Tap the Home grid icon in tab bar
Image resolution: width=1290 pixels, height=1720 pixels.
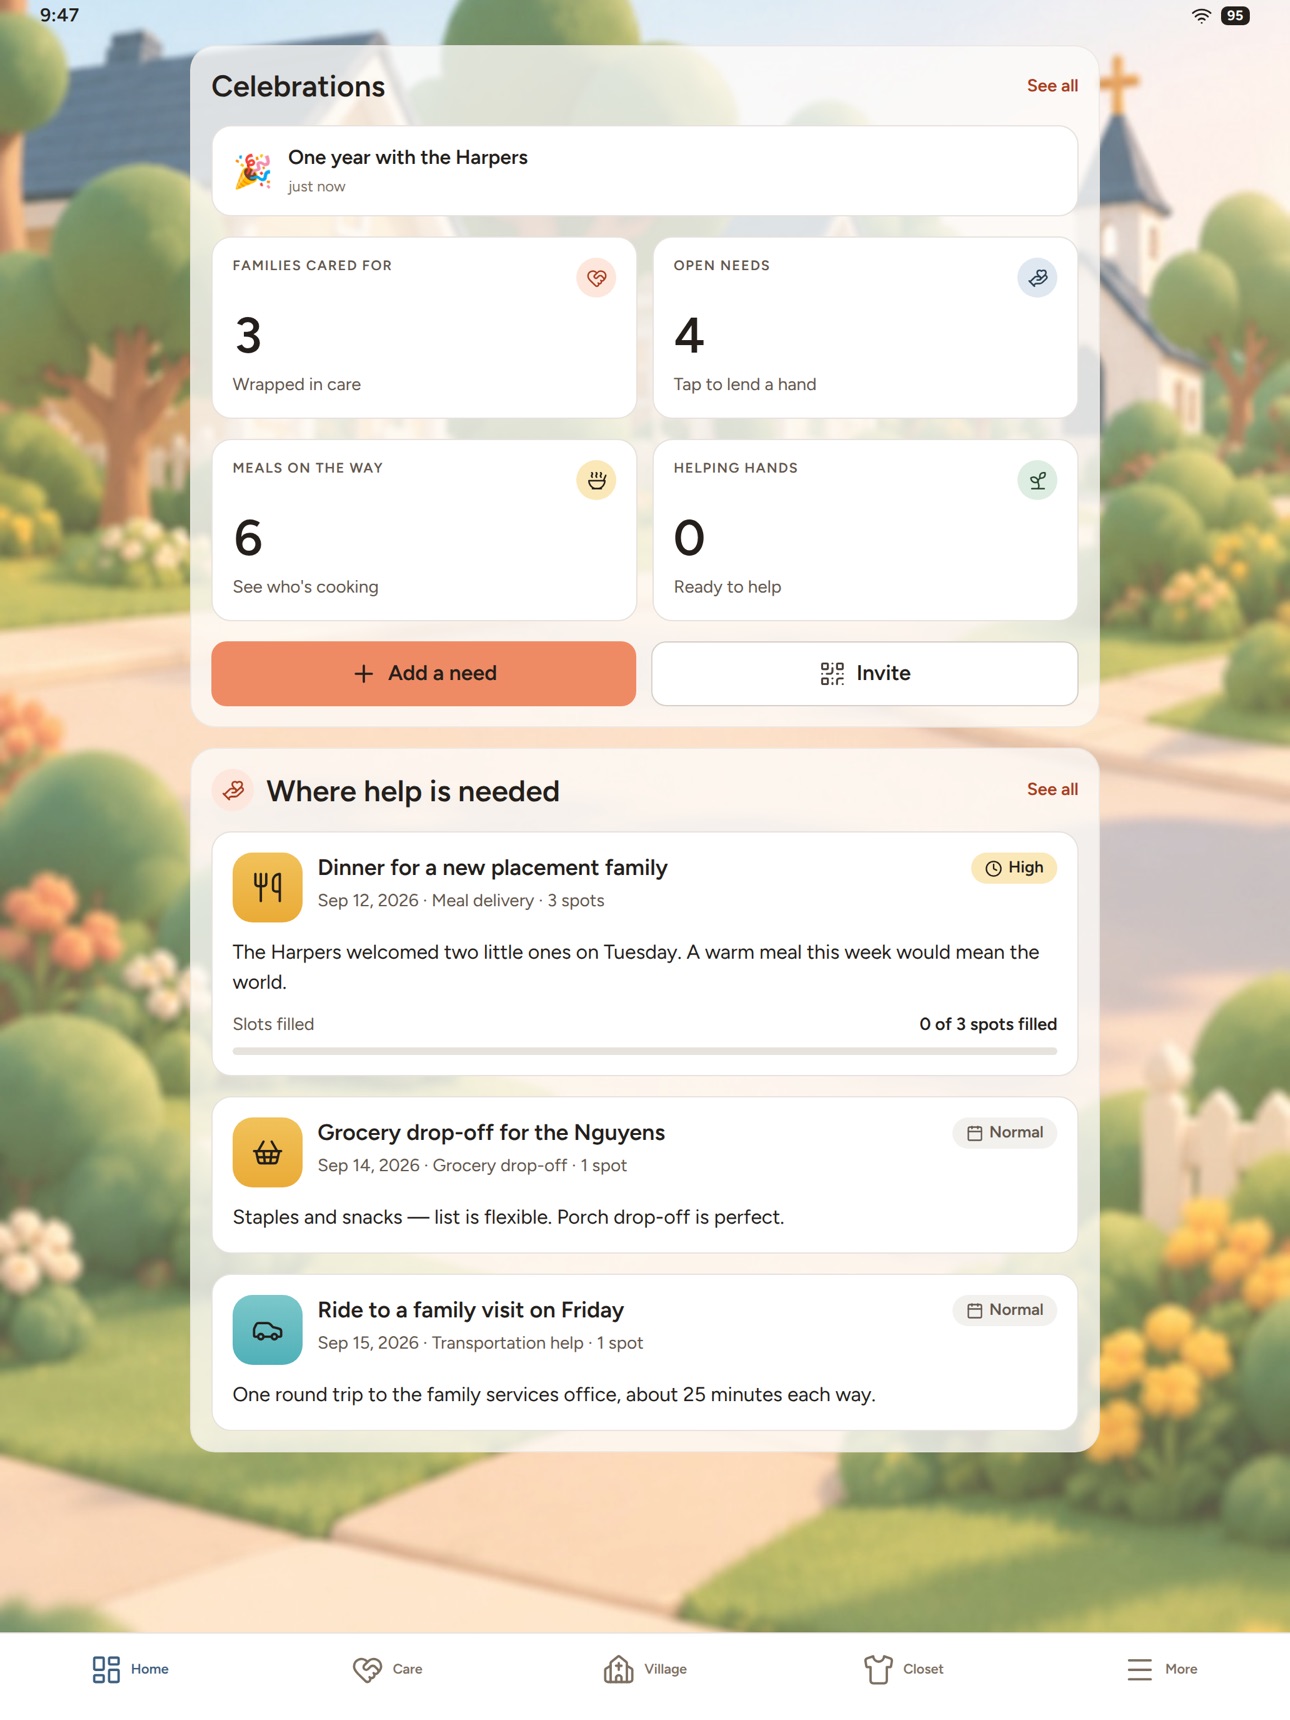106,1669
